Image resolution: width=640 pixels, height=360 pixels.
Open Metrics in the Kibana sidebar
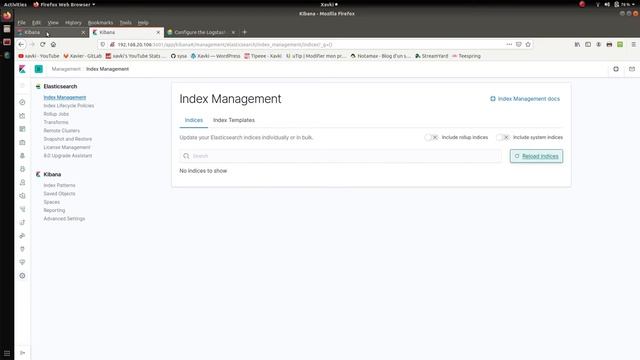(22, 182)
